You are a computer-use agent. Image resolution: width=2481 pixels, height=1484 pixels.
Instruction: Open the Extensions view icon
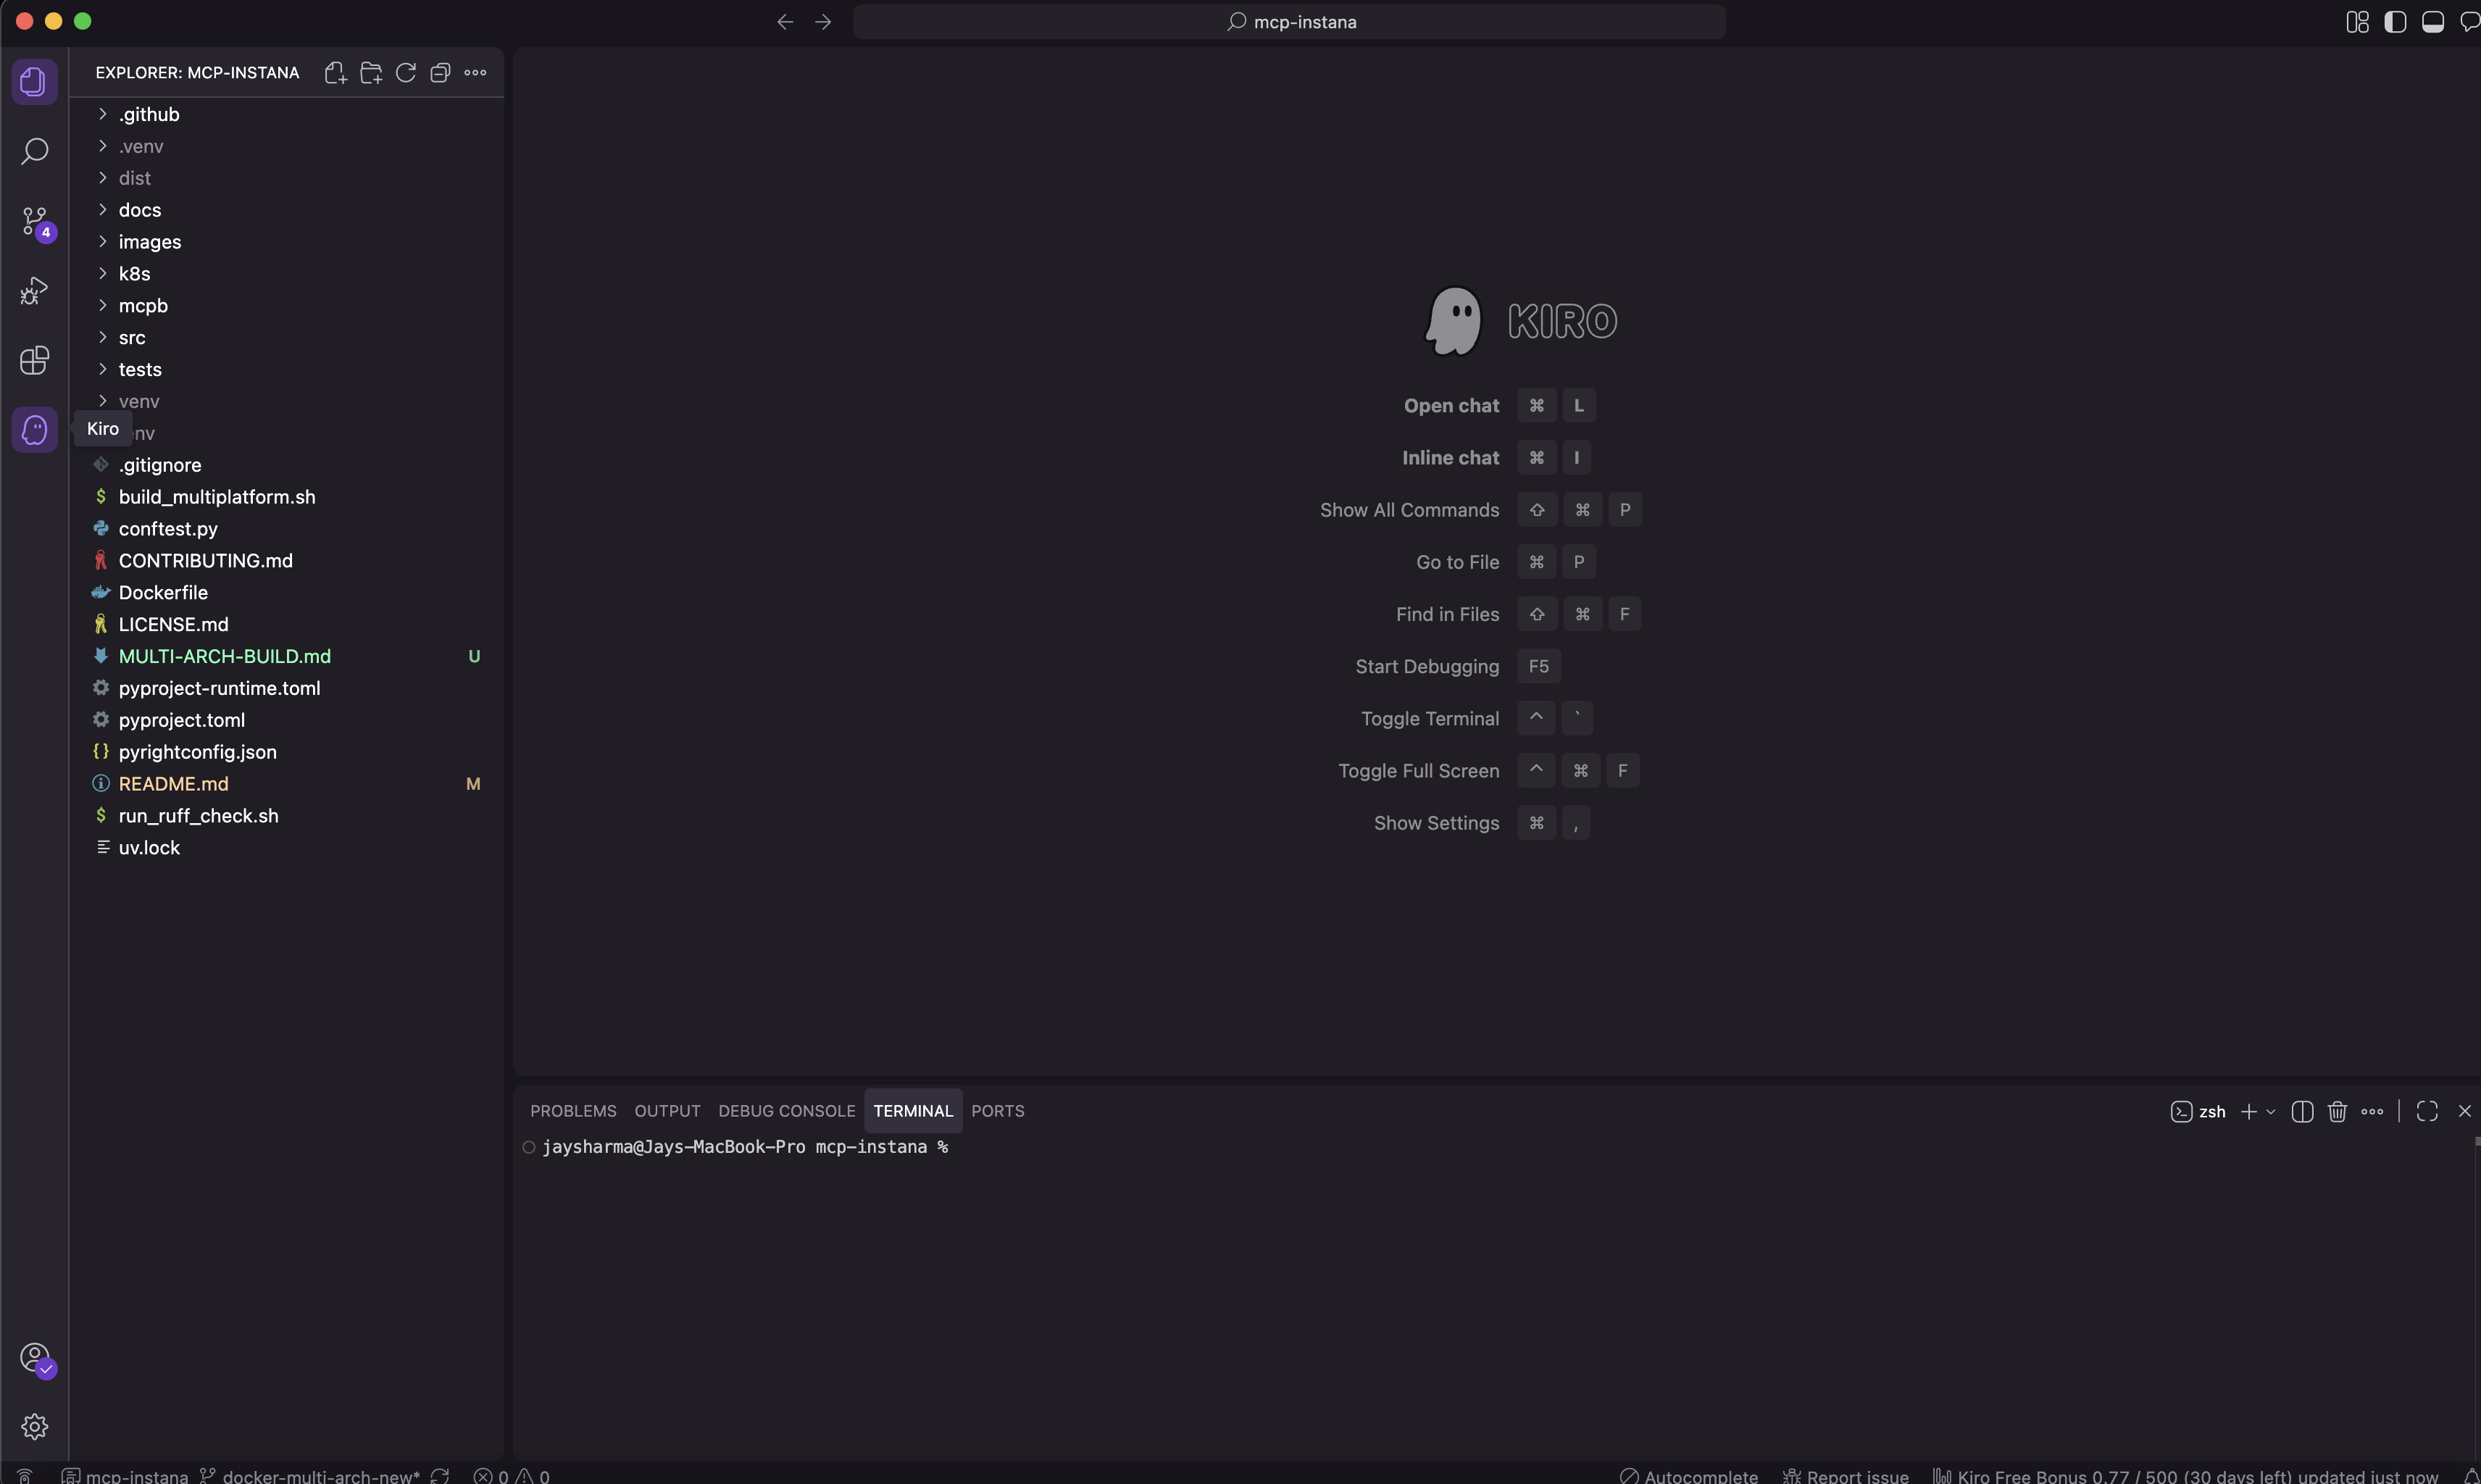click(34, 360)
